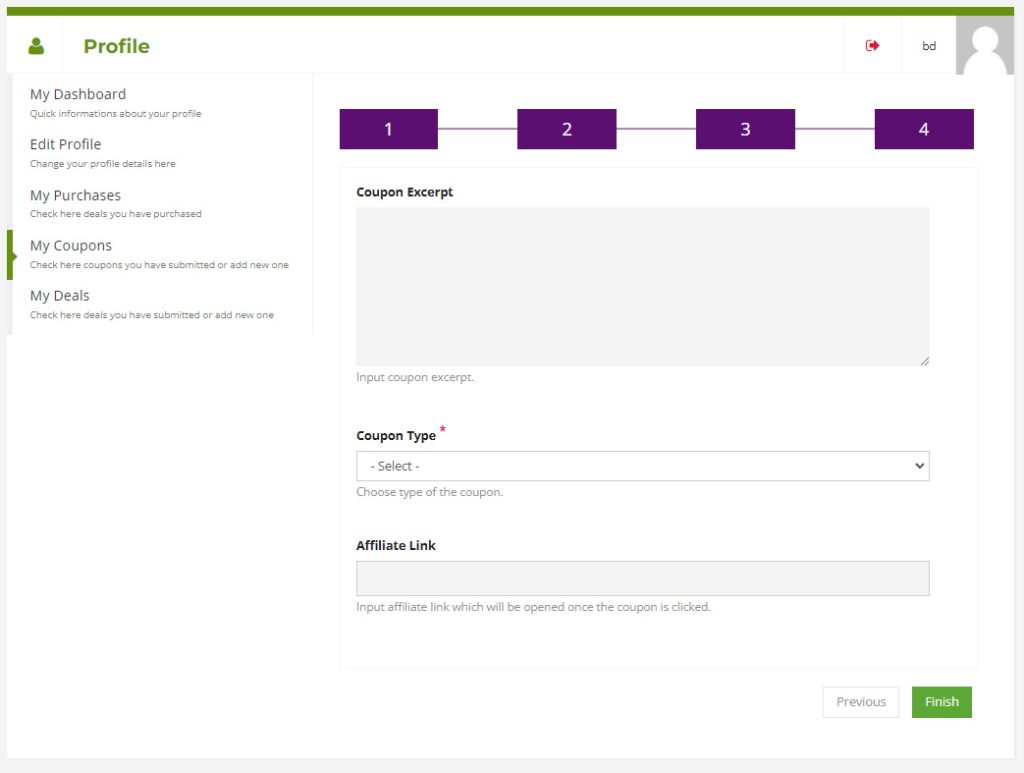Open My Deals section

pos(59,295)
